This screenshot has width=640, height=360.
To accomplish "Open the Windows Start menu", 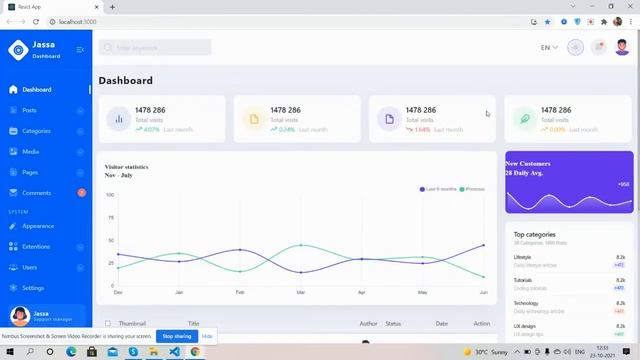I will (10, 351).
